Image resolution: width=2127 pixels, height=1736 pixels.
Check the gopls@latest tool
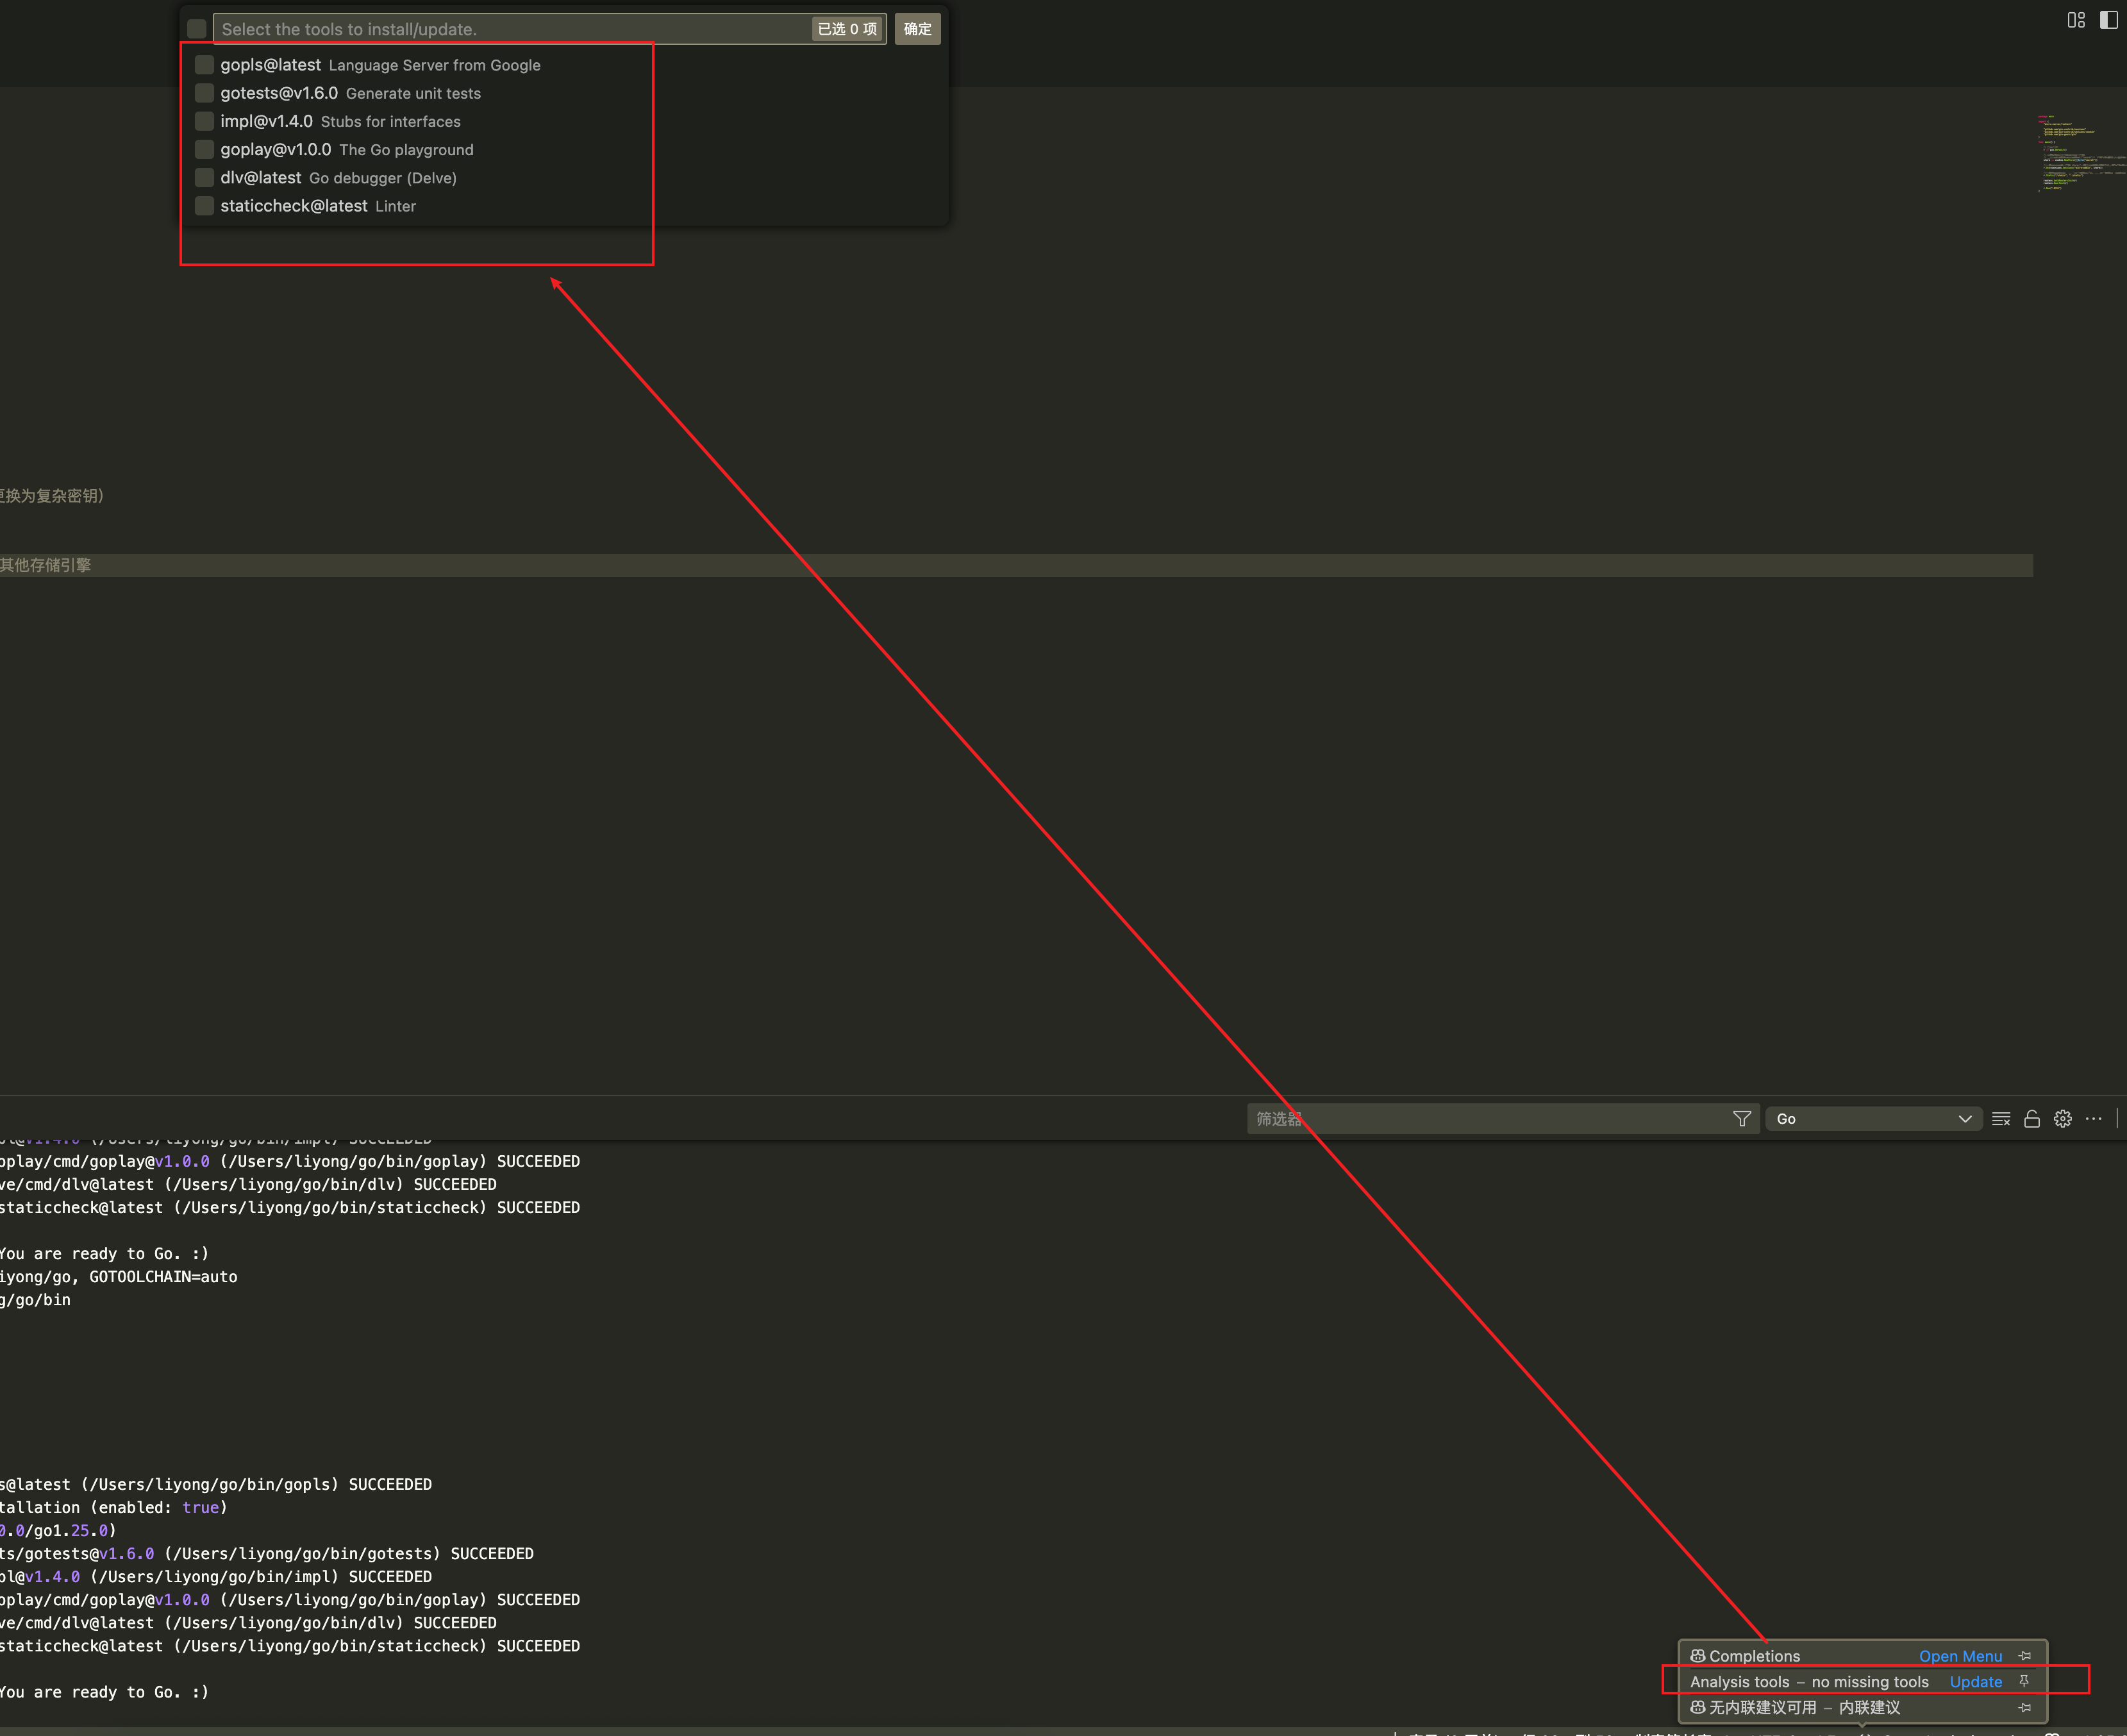204,65
